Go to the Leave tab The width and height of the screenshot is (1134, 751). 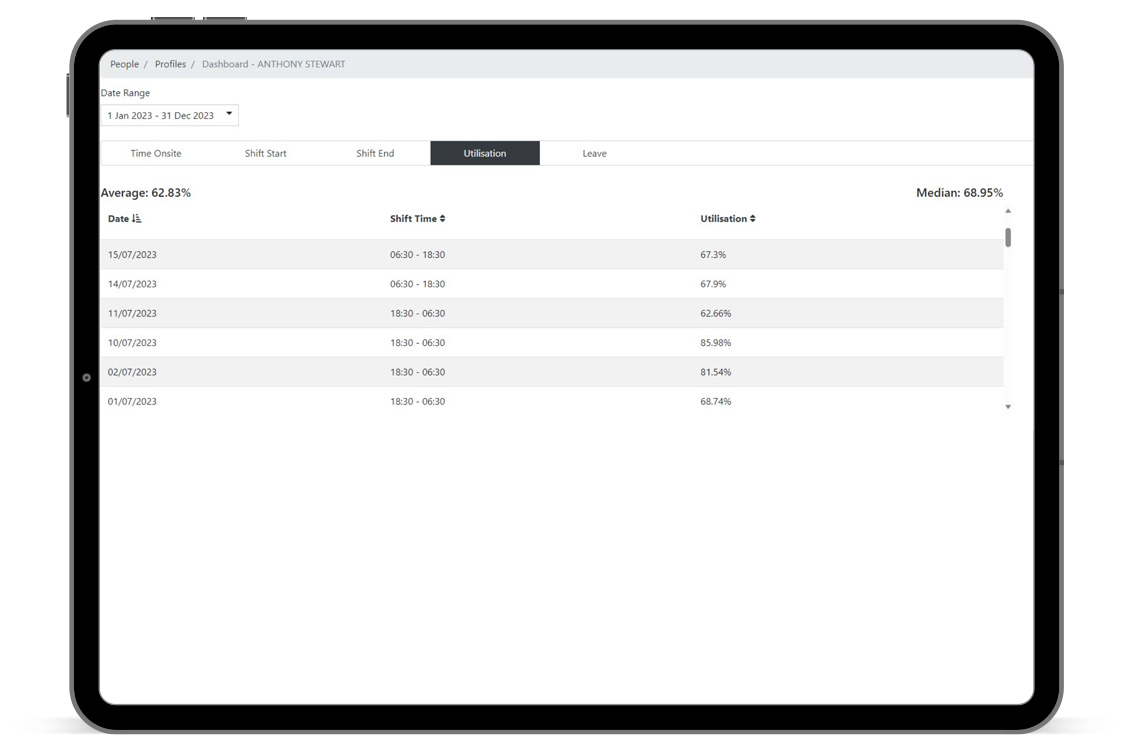(x=595, y=154)
